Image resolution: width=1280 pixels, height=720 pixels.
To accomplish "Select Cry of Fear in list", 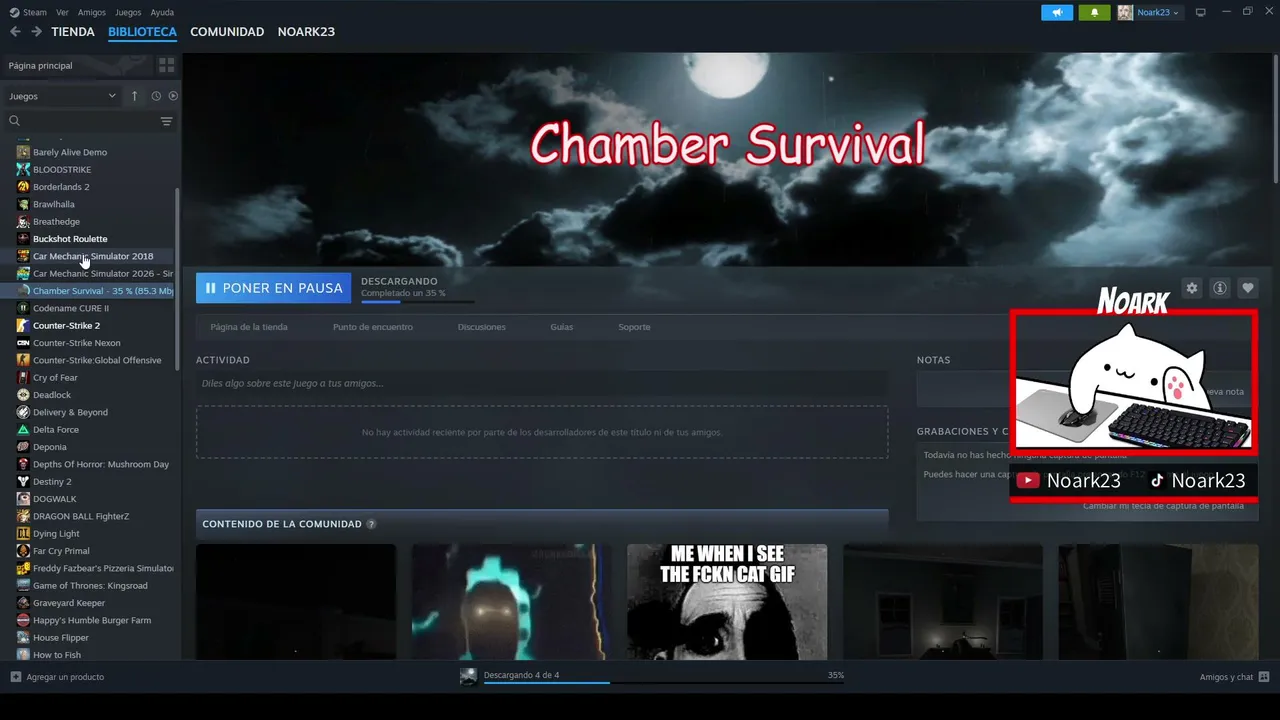I will pos(55,377).
